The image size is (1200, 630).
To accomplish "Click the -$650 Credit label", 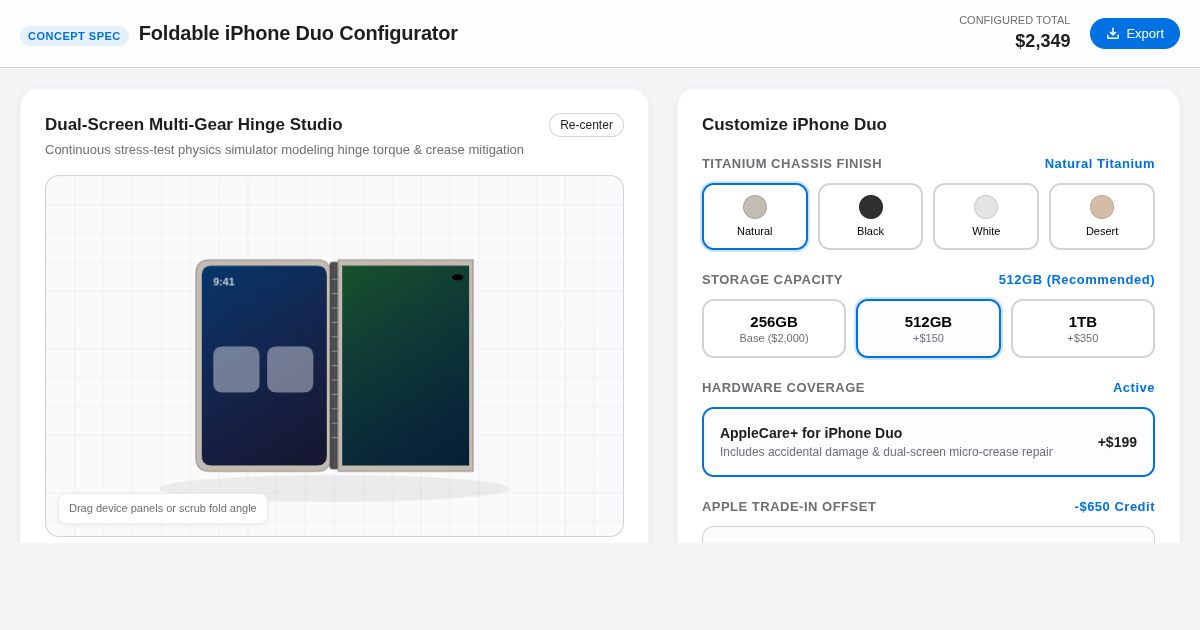I will pos(1114,507).
